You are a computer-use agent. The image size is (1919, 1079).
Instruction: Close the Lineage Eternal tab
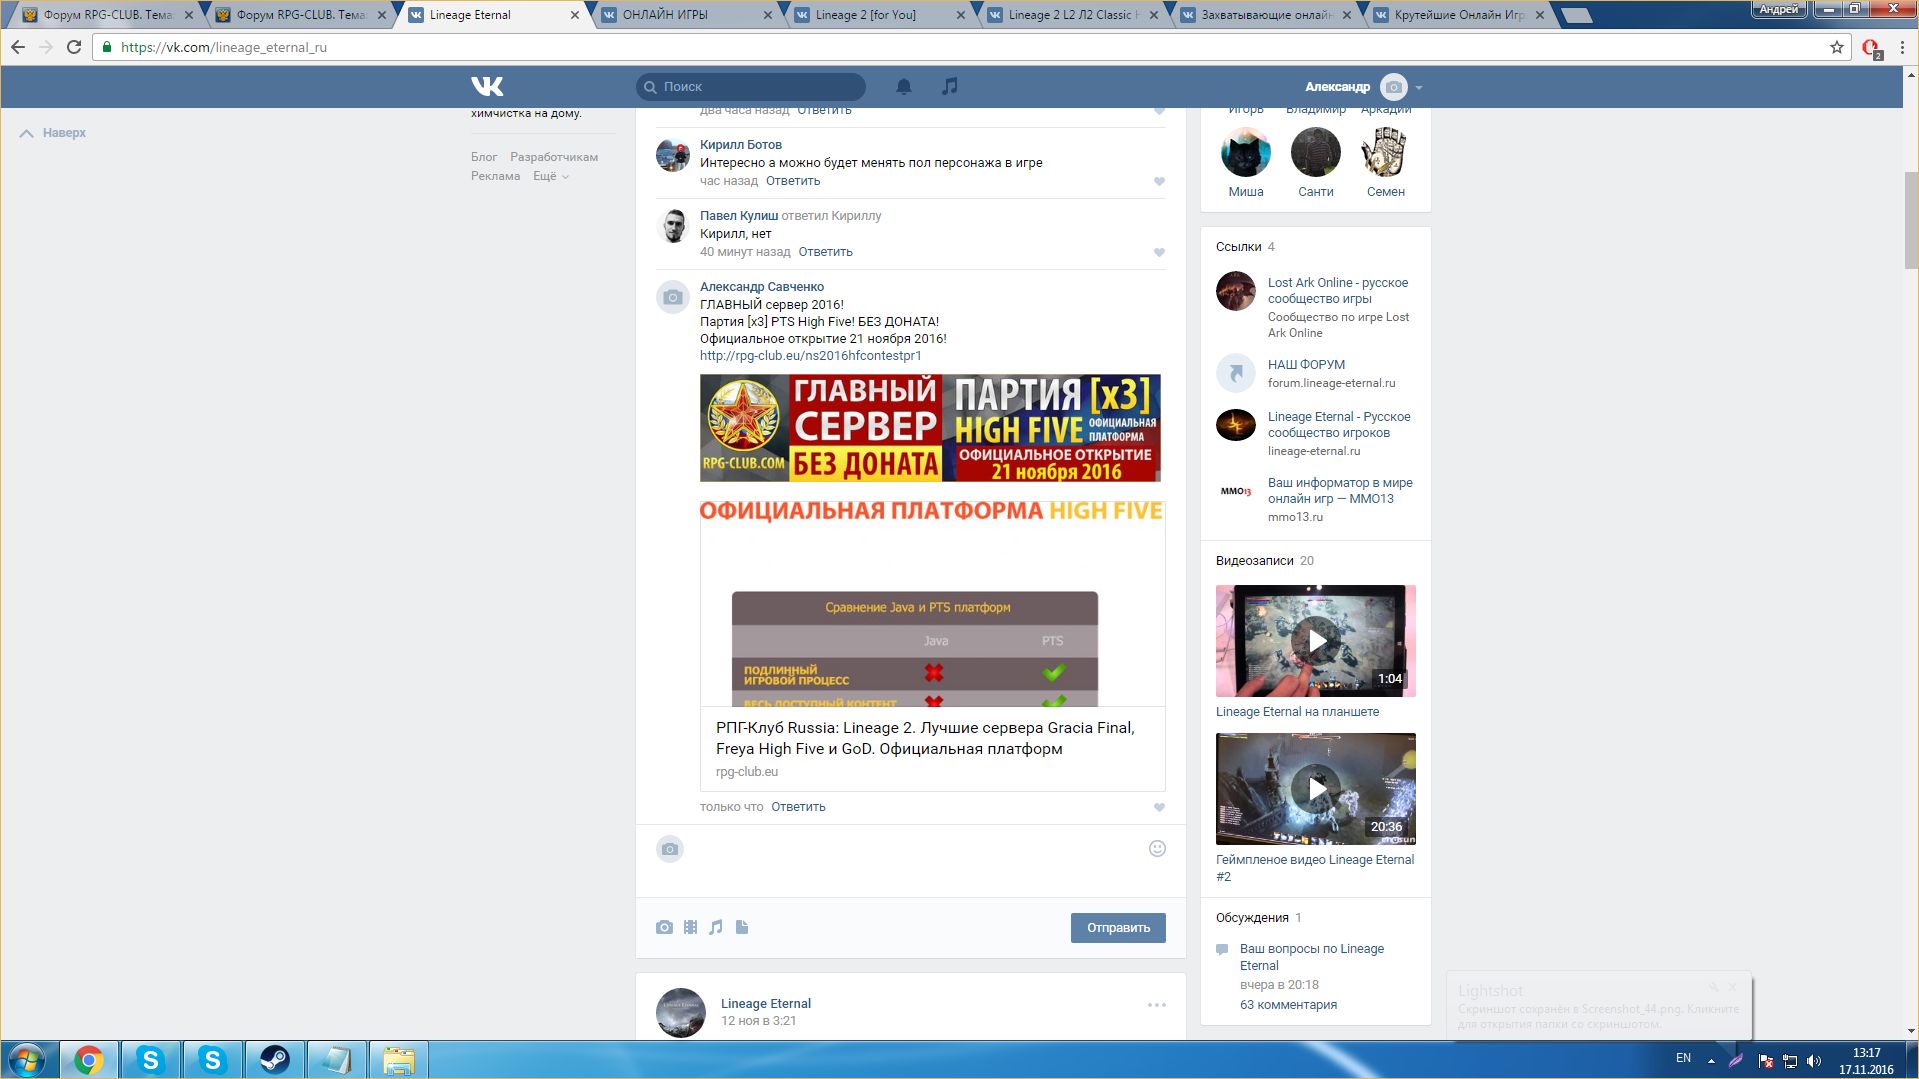coord(575,15)
